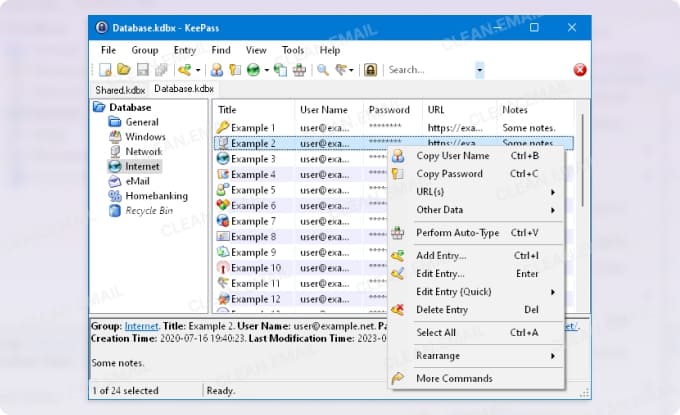Choose Perform Auto-Type in context menu

[x=476, y=233]
